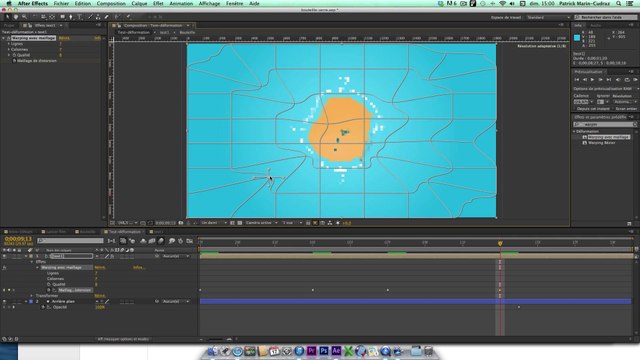Click Bouteille in the composition breadcrumb
This screenshot has width=640, height=360.
pyautogui.click(x=187, y=32)
